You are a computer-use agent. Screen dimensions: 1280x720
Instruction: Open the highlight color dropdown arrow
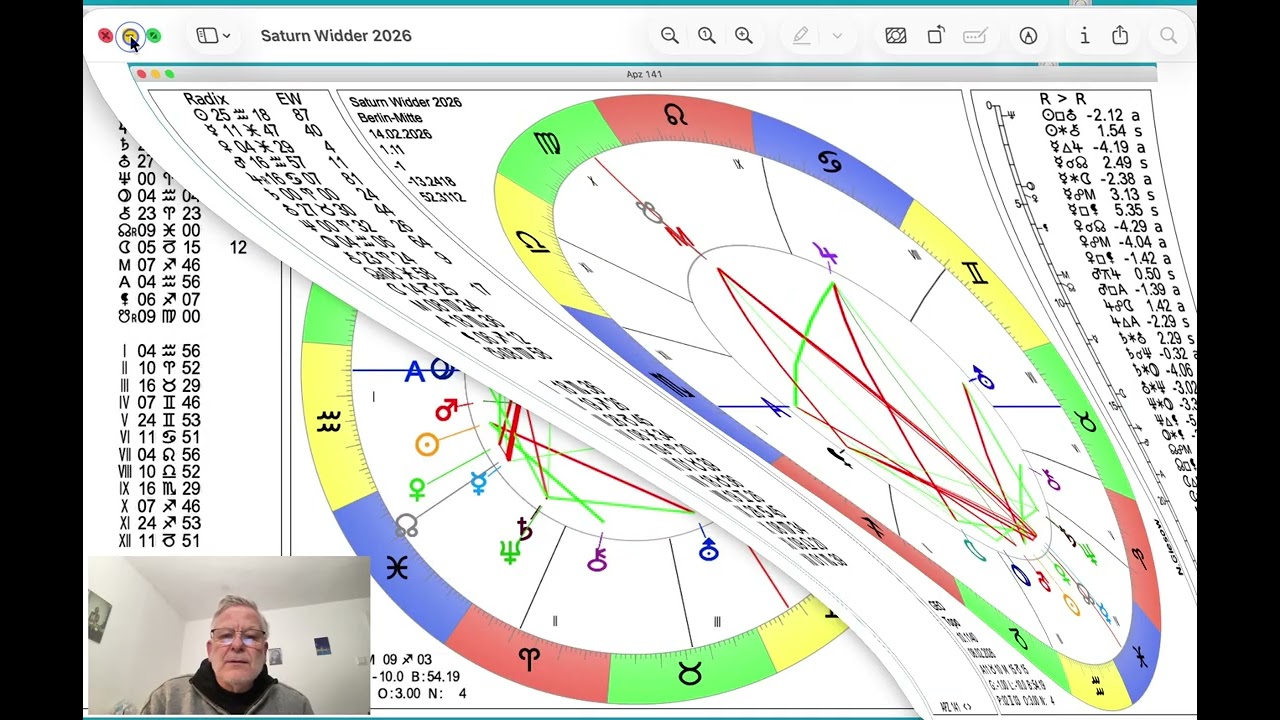[837, 36]
